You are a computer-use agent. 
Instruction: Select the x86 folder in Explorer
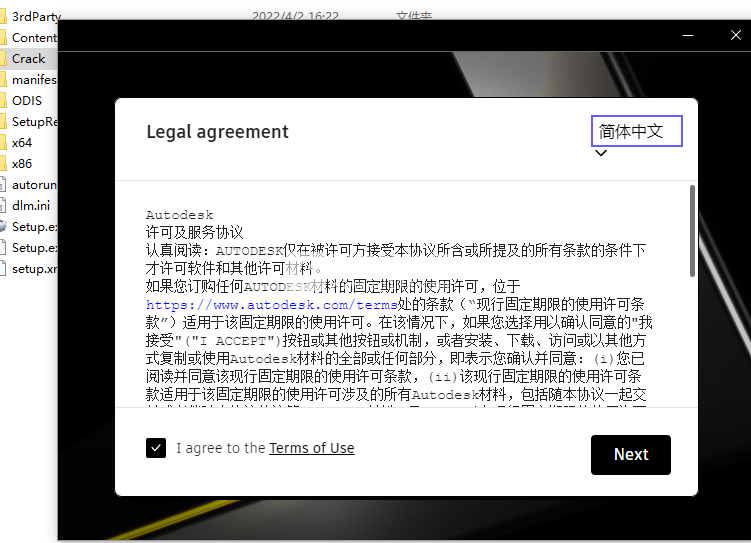click(x=22, y=164)
